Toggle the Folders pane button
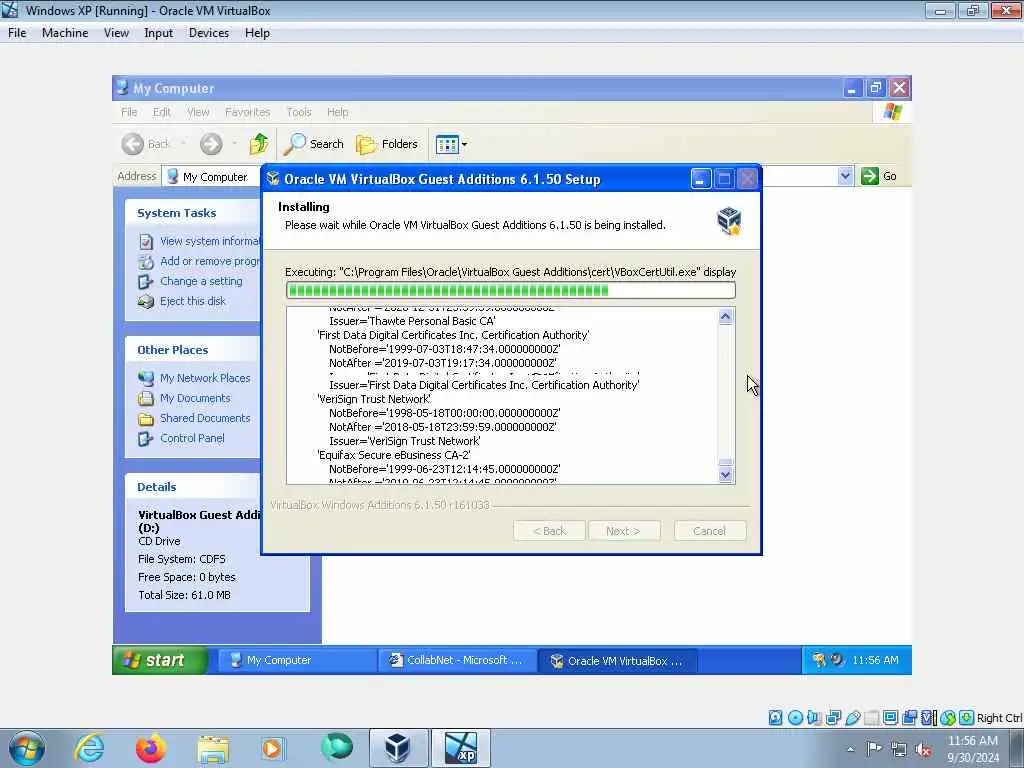The width and height of the screenshot is (1024, 768). pos(387,144)
